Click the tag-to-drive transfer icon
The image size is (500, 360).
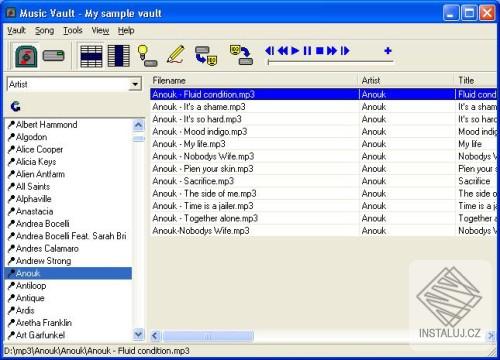pos(242,55)
